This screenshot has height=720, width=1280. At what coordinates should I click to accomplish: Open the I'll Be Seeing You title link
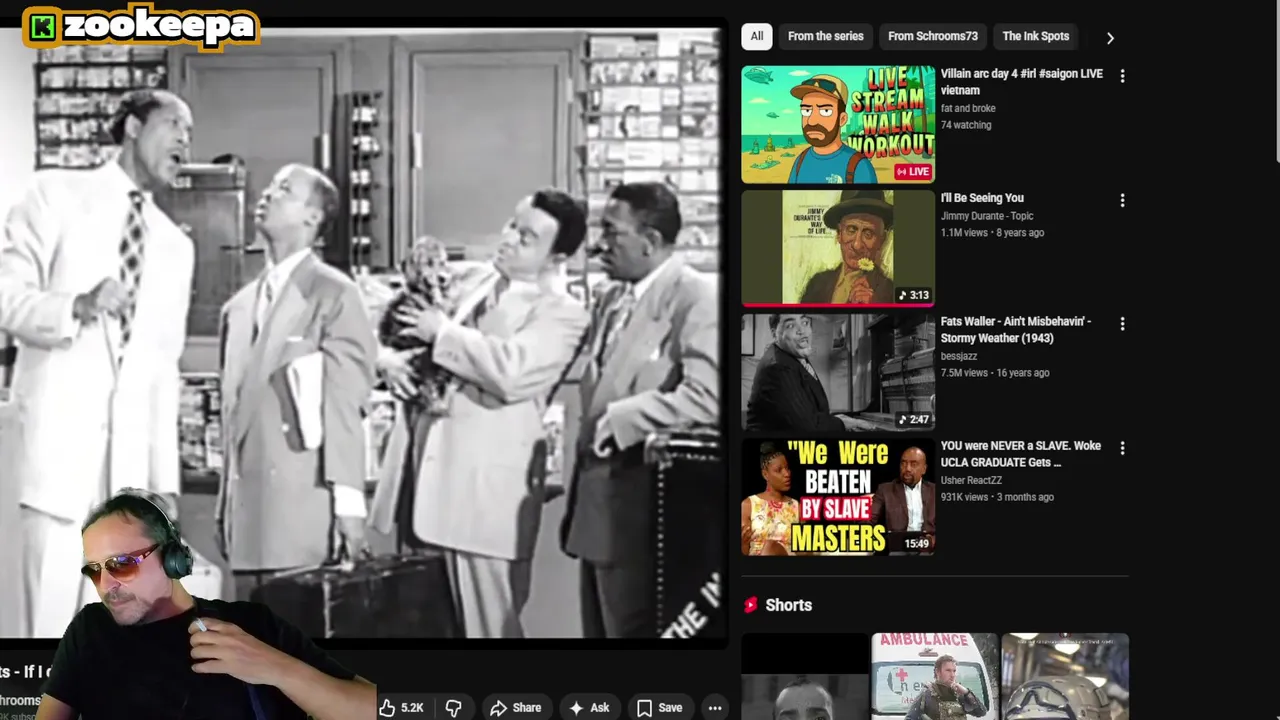tap(982, 198)
